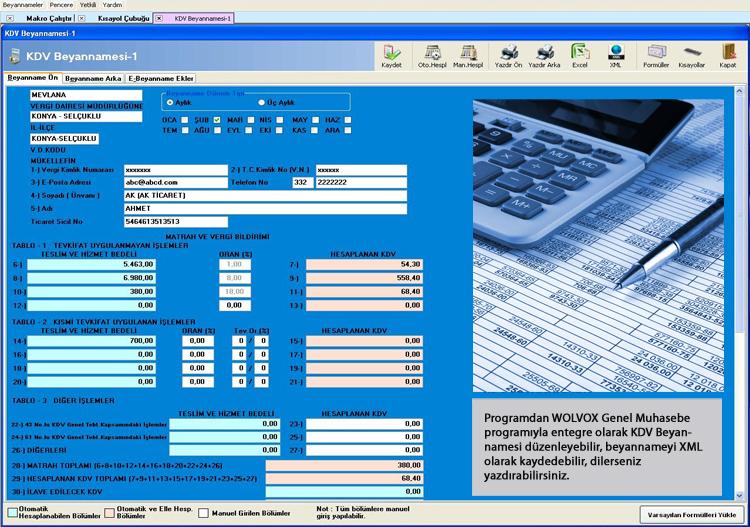Switch to the Beyanname Arka tab
Image resolution: width=750 pixels, height=527 pixels.
[x=93, y=78]
